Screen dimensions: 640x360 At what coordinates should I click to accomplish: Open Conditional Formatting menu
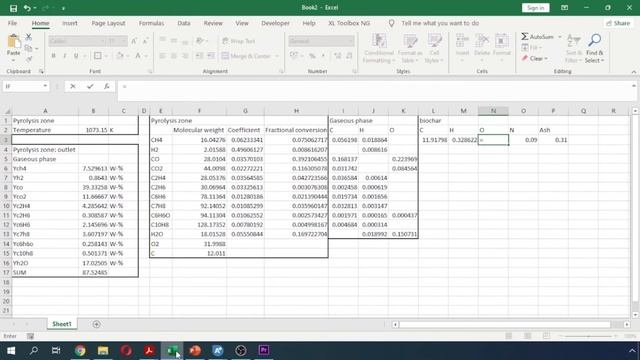coord(379,48)
